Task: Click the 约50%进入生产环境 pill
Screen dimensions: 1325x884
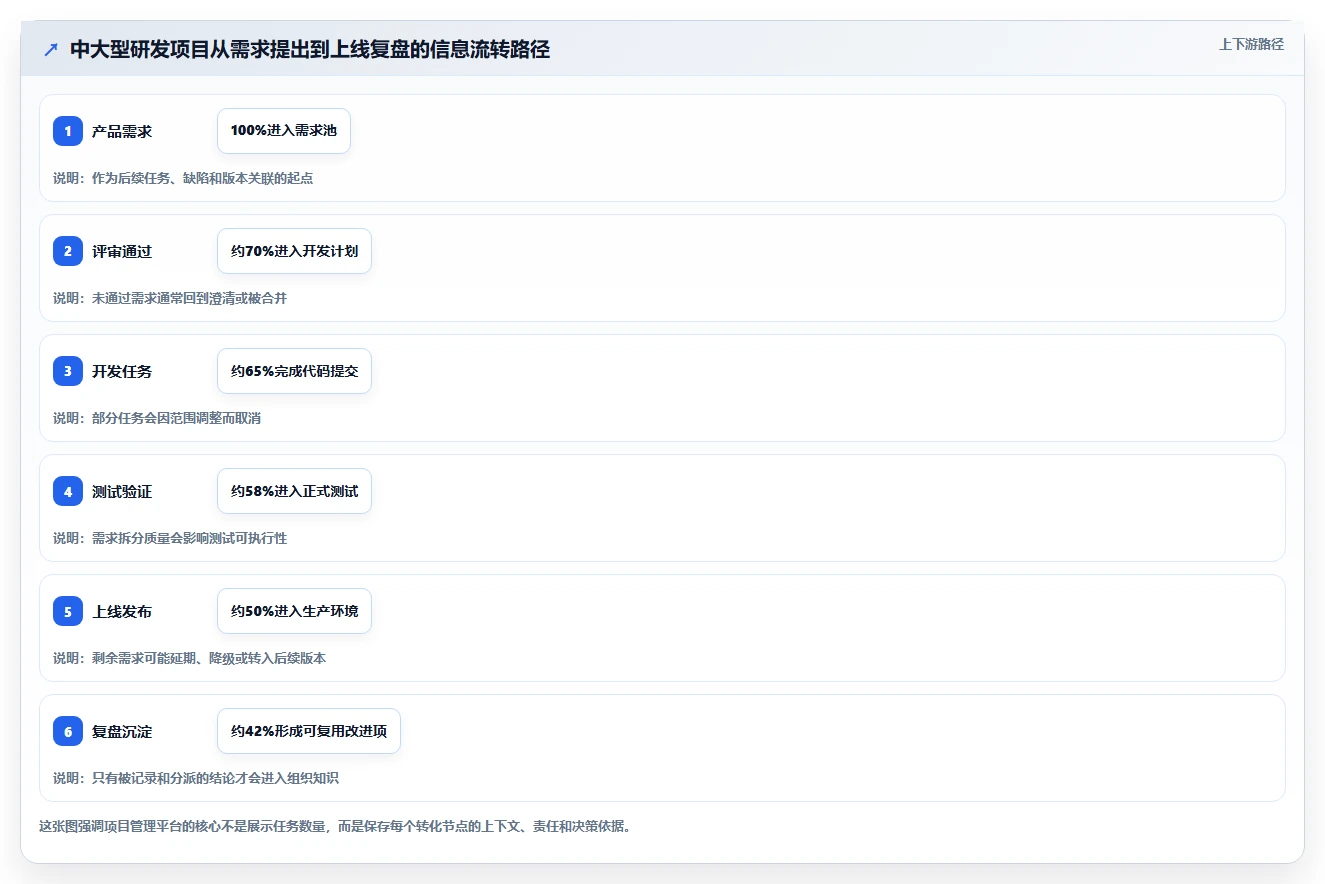Action: [x=294, y=611]
